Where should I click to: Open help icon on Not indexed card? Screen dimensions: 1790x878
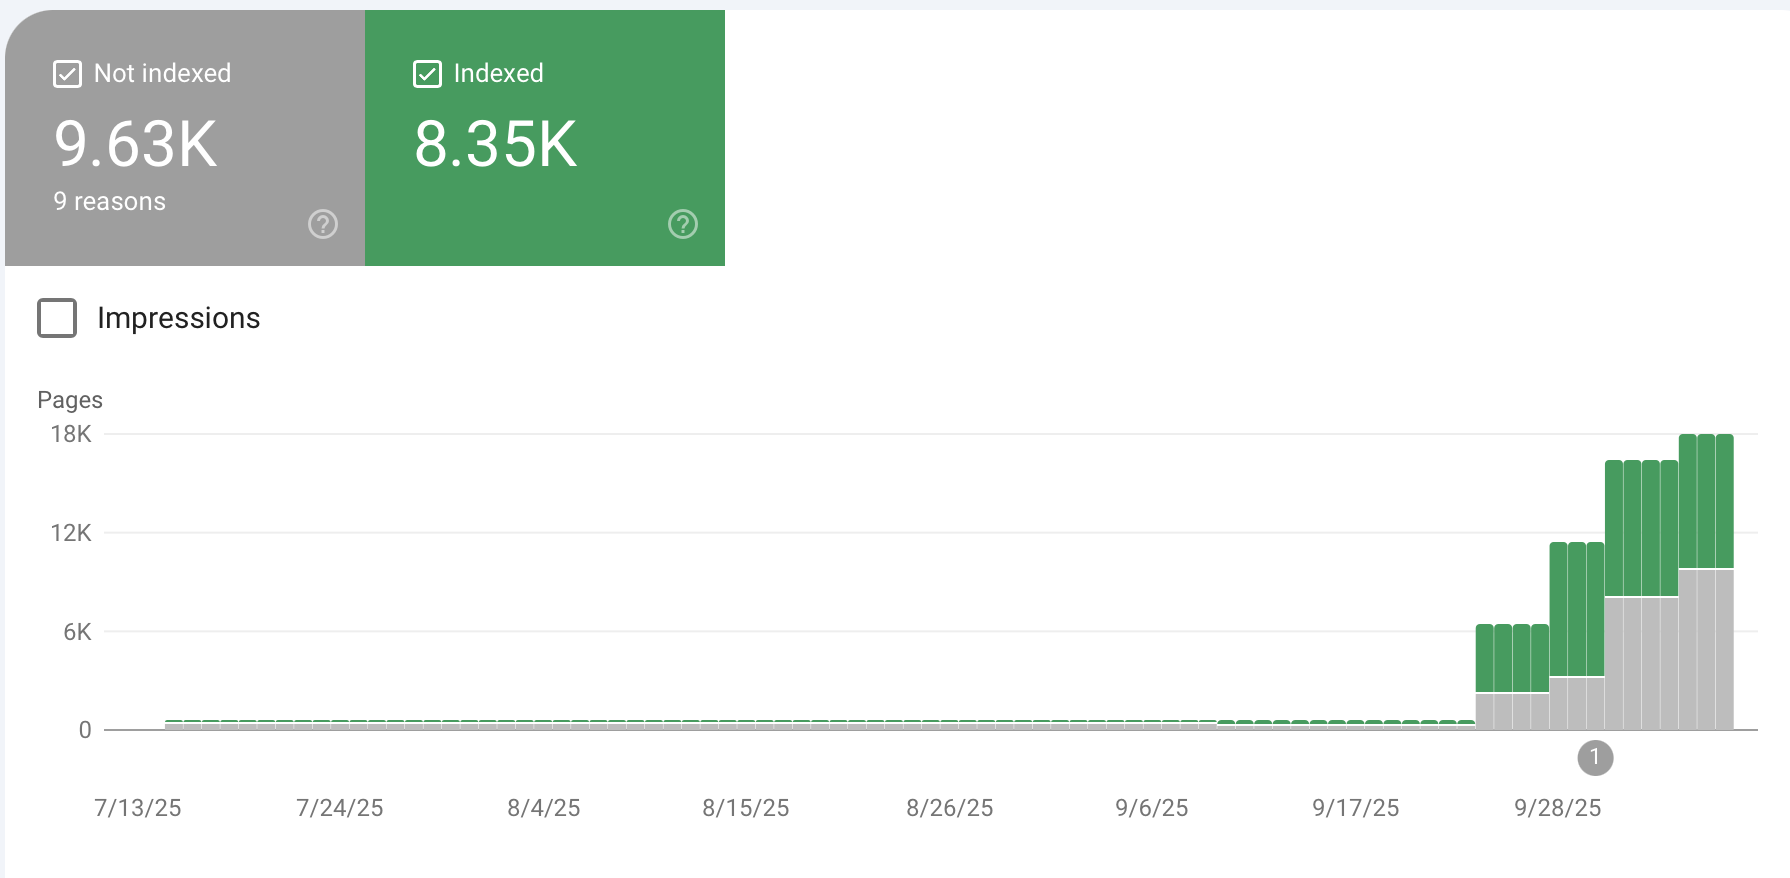[x=322, y=224]
